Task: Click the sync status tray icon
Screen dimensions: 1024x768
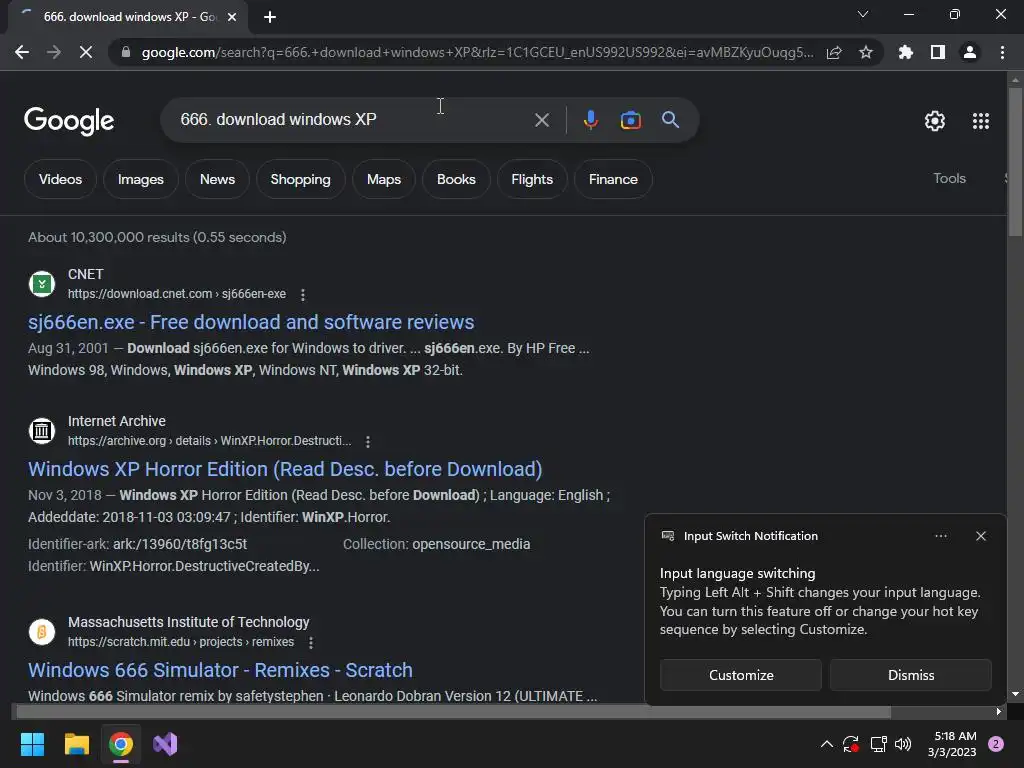Action: [x=851, y=744]
